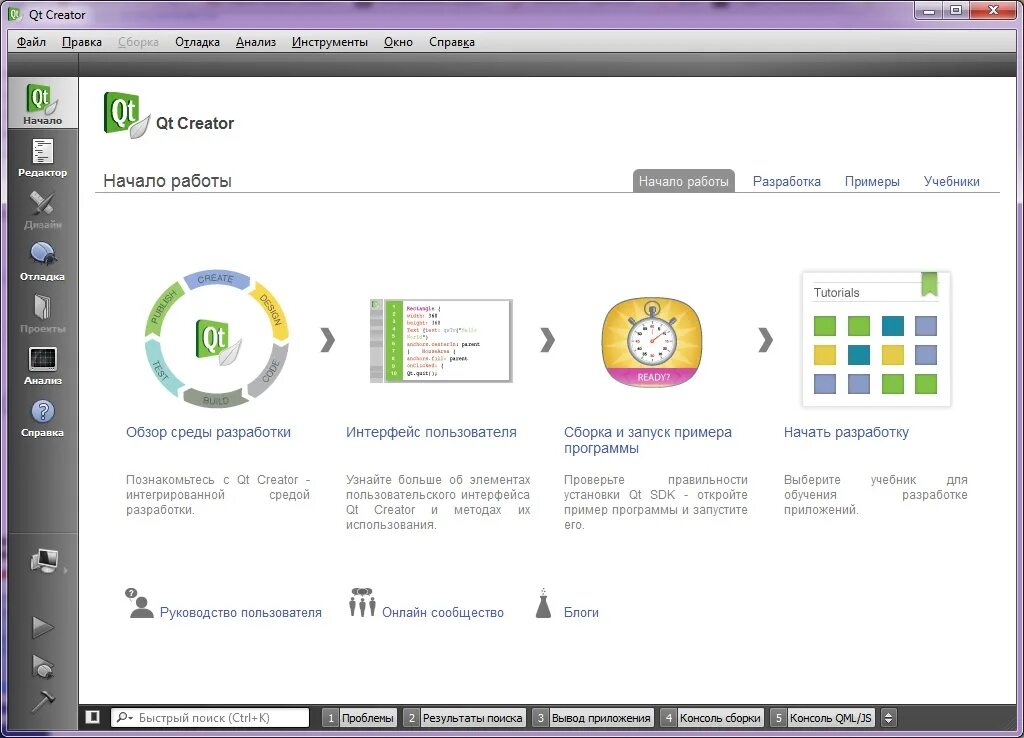The width and height of the screenshot is (1024, 738).
Task: Click the code editor preview image
Action: pos(441,341)
